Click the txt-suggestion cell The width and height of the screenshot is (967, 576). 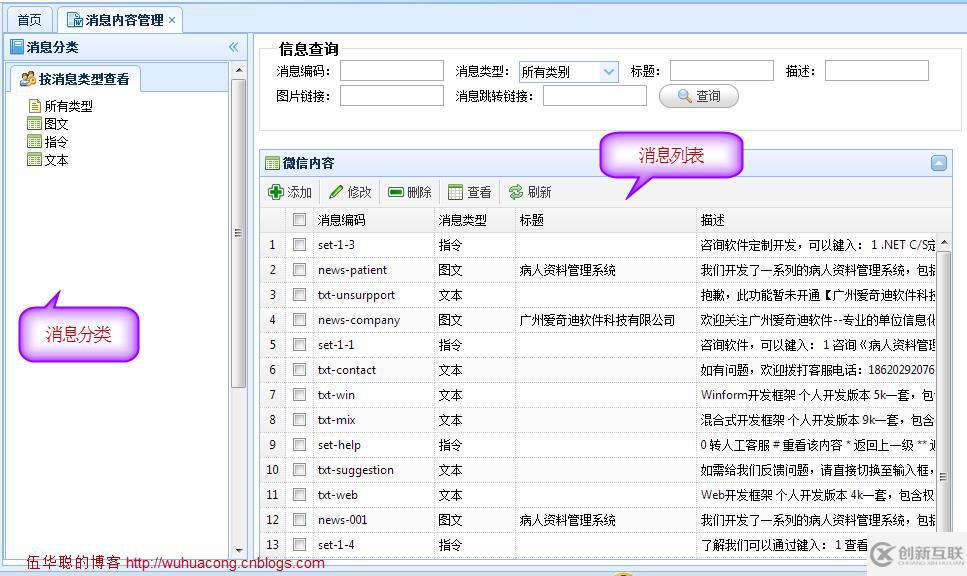coord(374,470)
